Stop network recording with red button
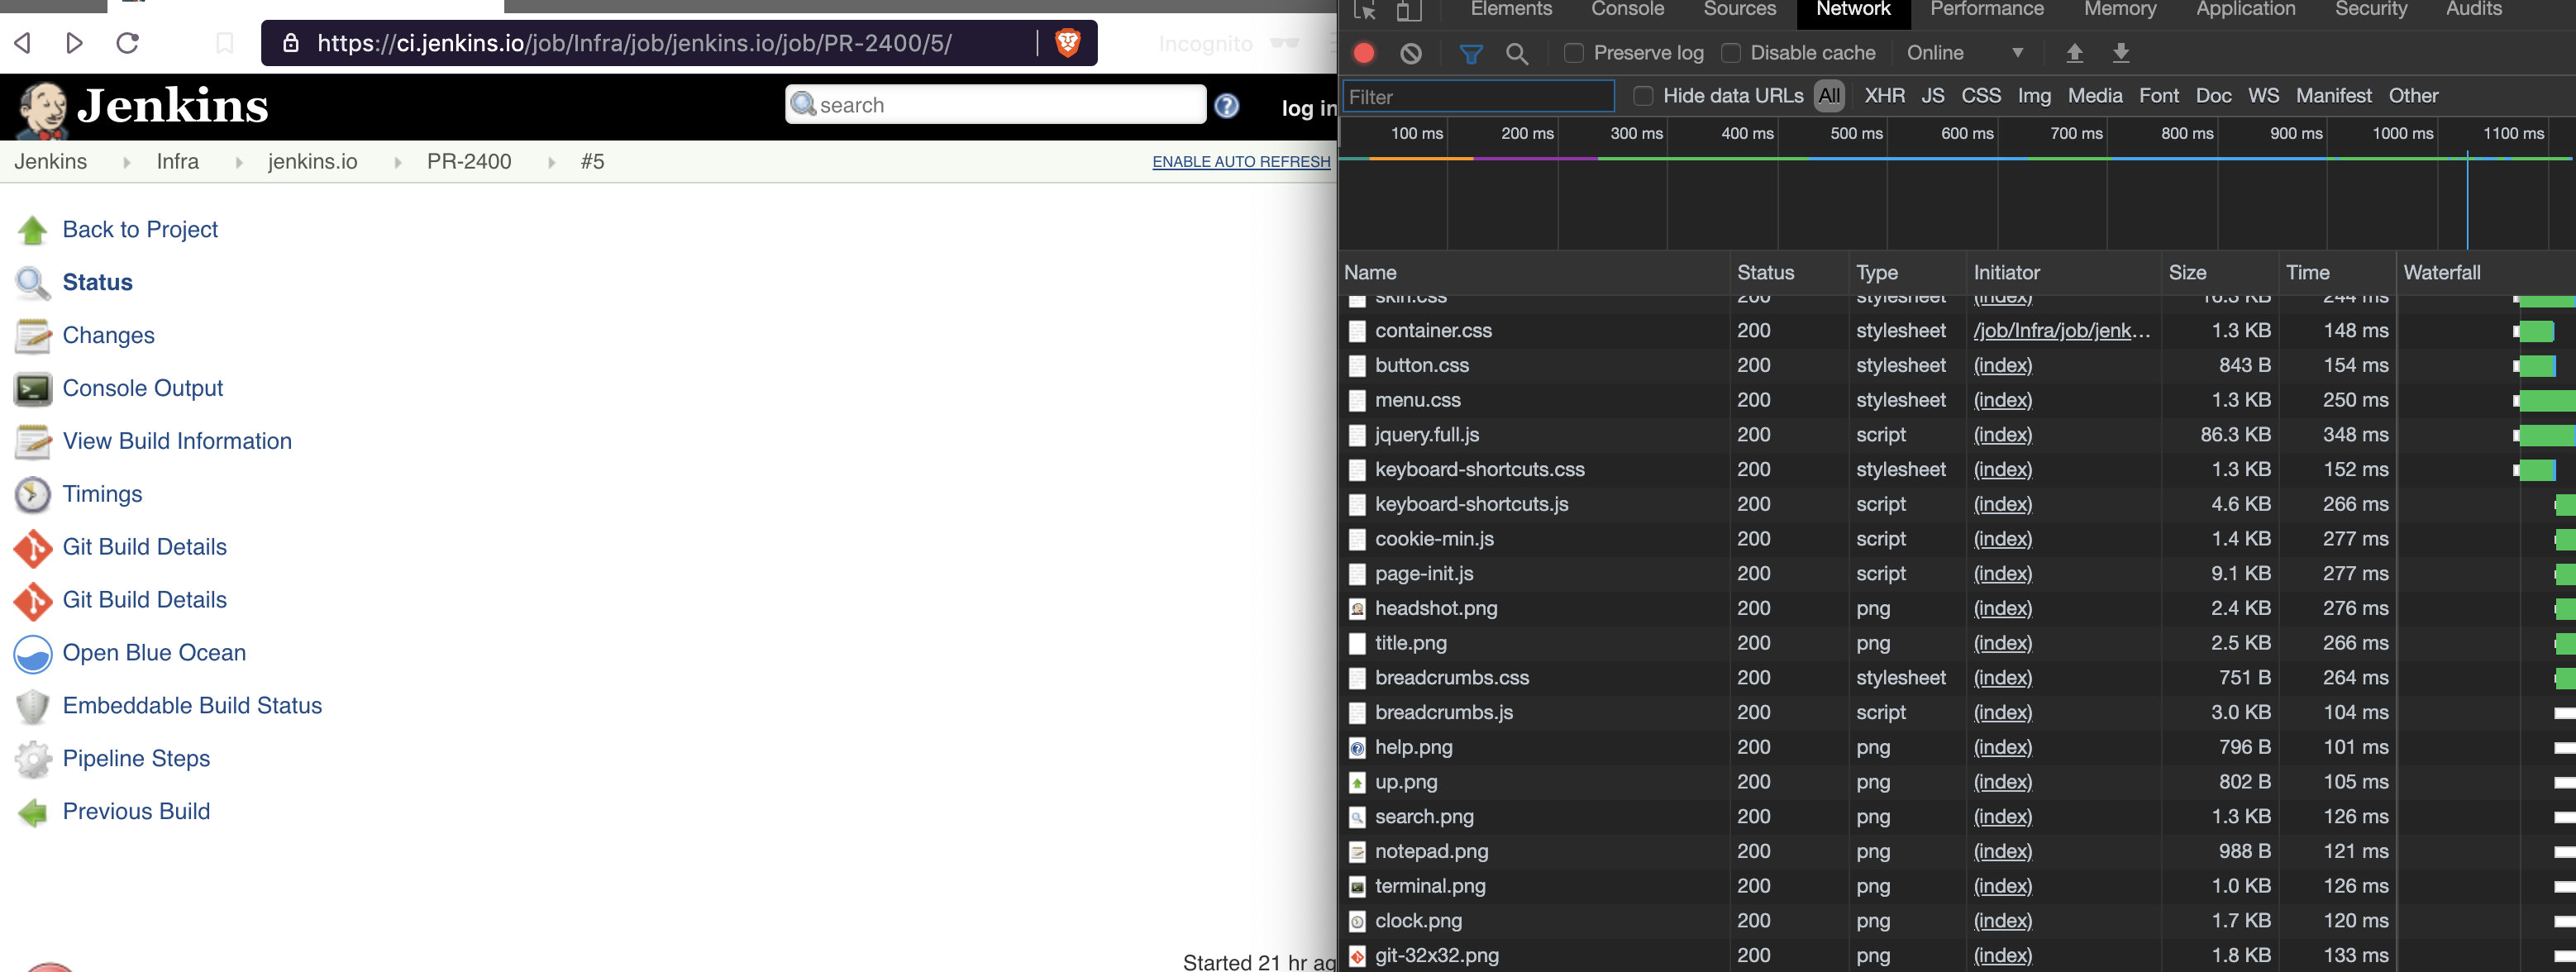This screenshot has width=2576, height=972. click(1363, 53)
